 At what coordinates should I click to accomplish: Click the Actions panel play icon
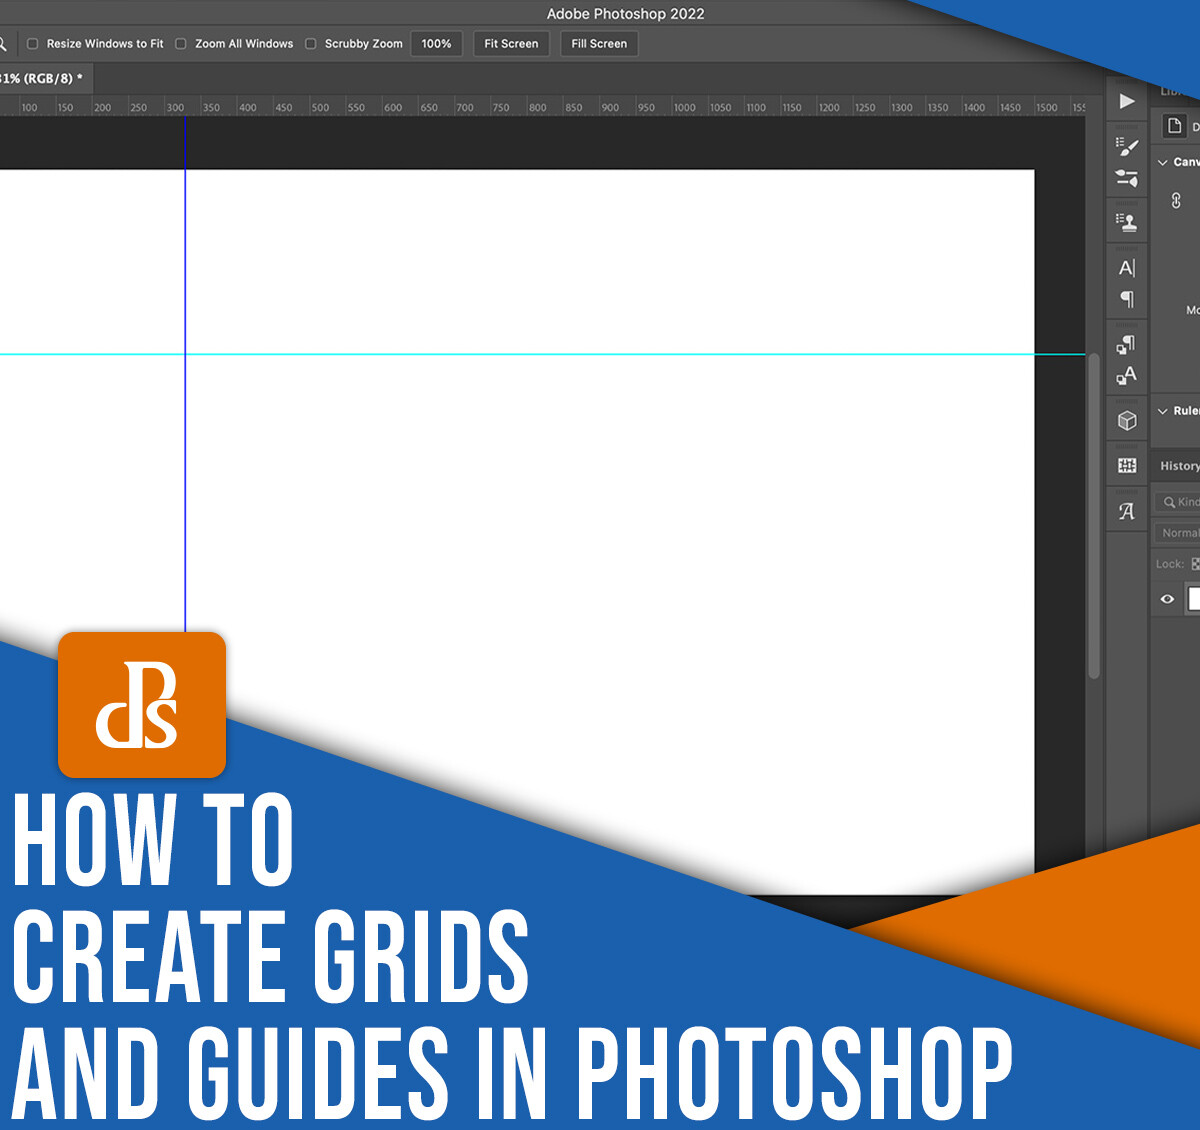(x=1126, y=101)
